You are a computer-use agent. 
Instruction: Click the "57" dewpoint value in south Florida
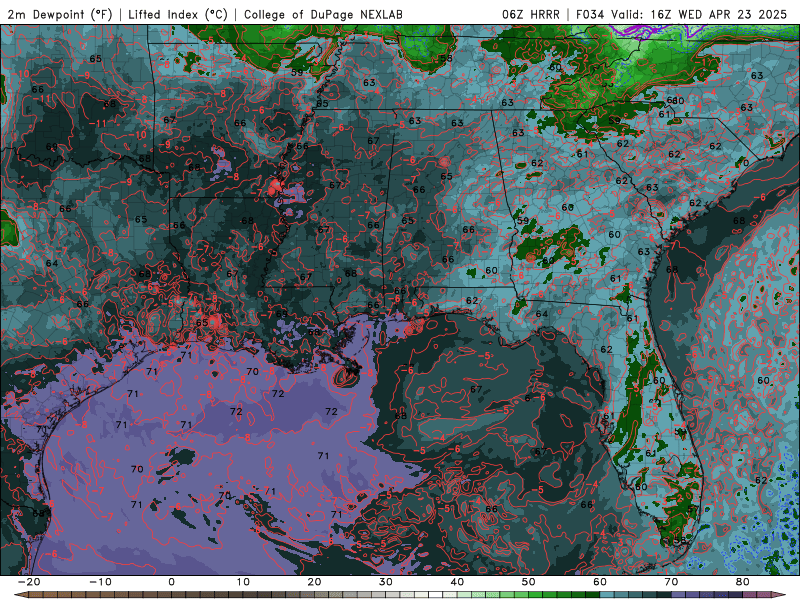coord(692,509)
